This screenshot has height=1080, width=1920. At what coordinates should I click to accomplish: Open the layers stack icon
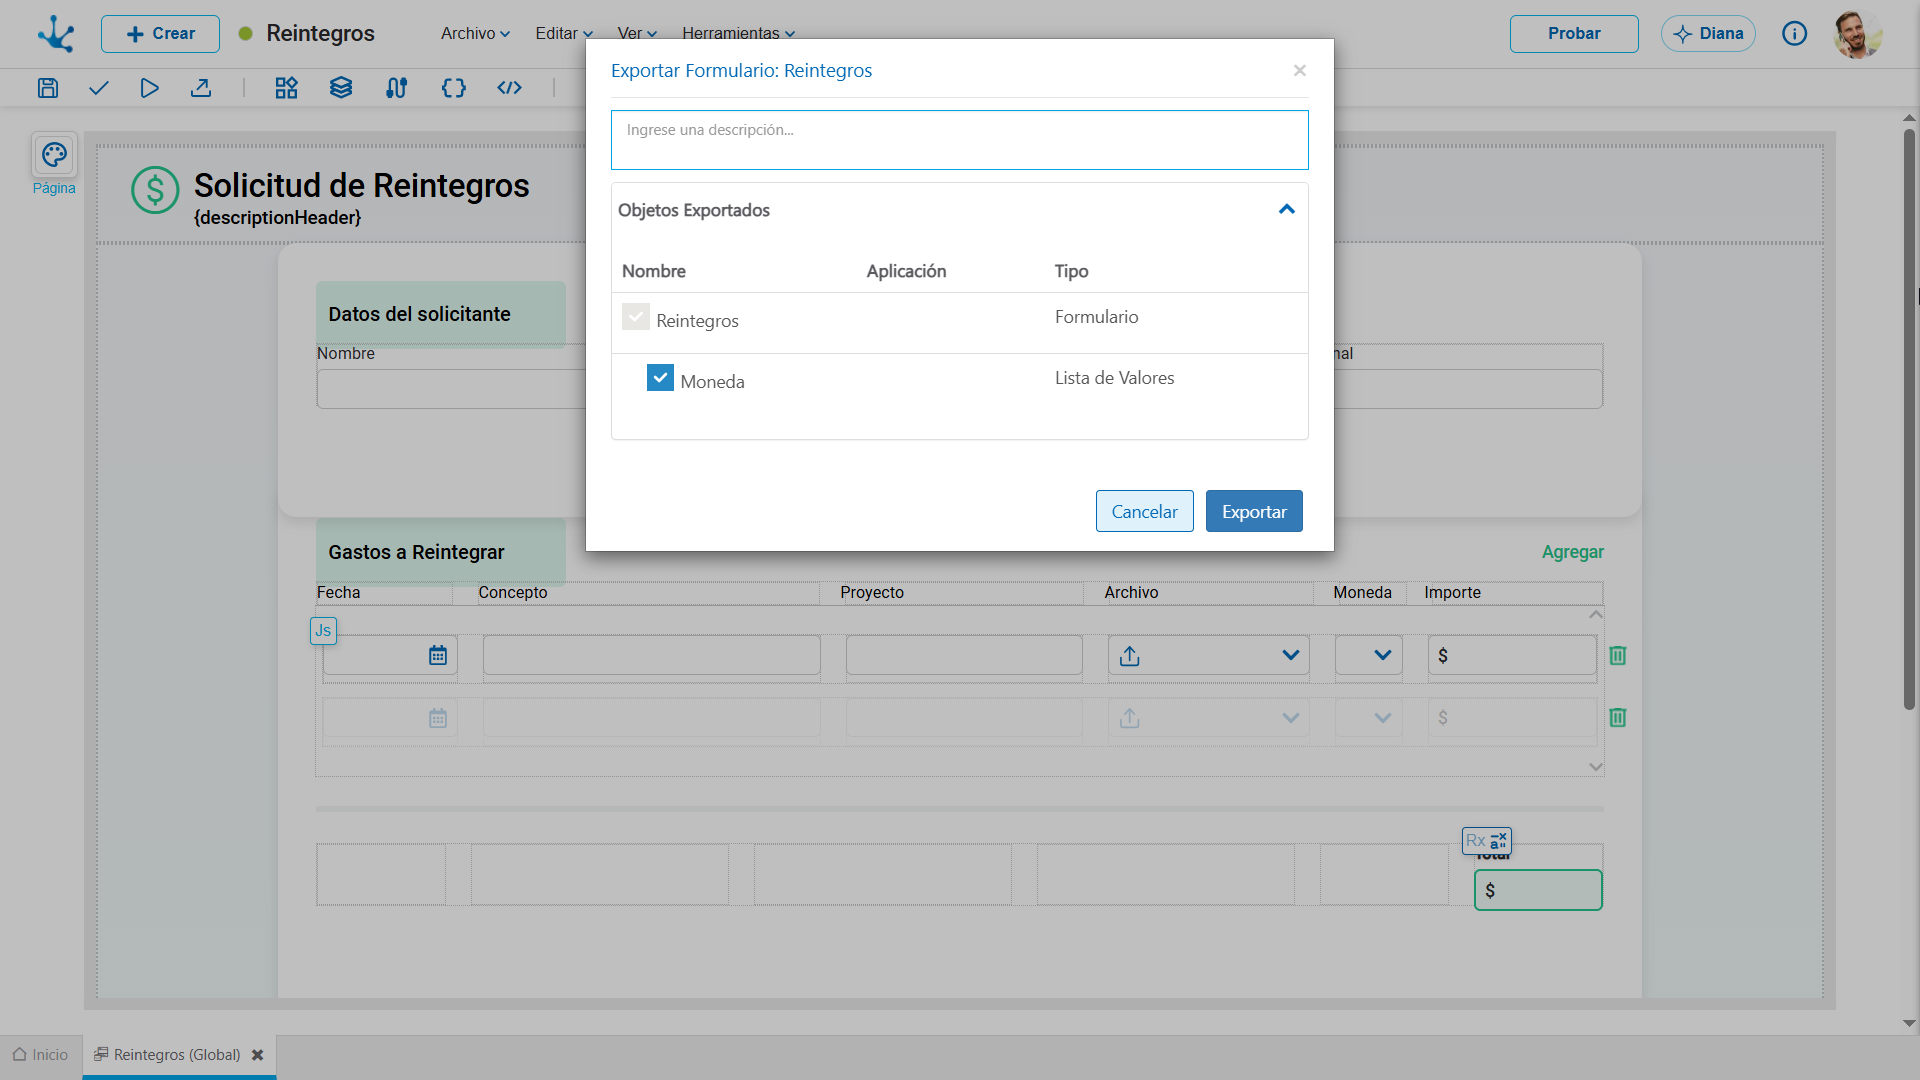click(x=341, y=88)
